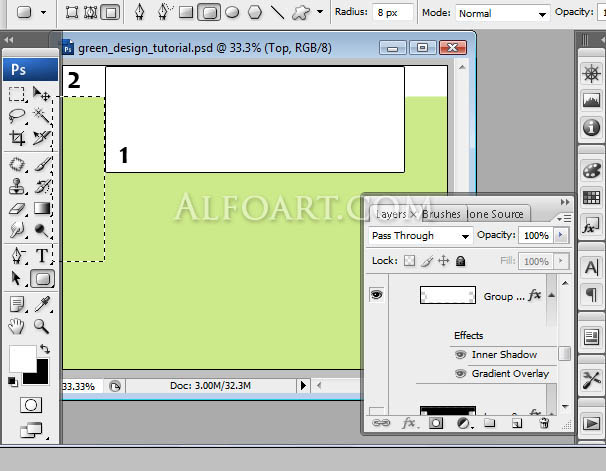Open the layer Opacity slider arrow
Screen dimensions: 606x471
[561, 235]
